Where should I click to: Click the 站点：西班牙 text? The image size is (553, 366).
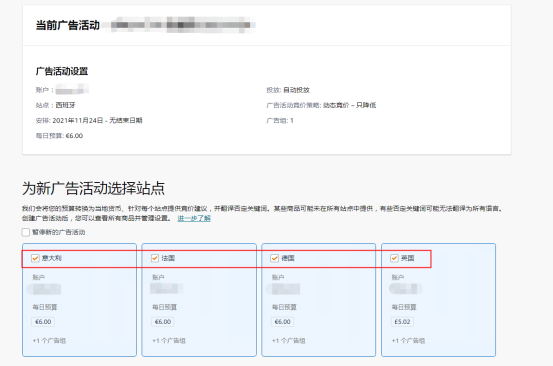point(56,105)
